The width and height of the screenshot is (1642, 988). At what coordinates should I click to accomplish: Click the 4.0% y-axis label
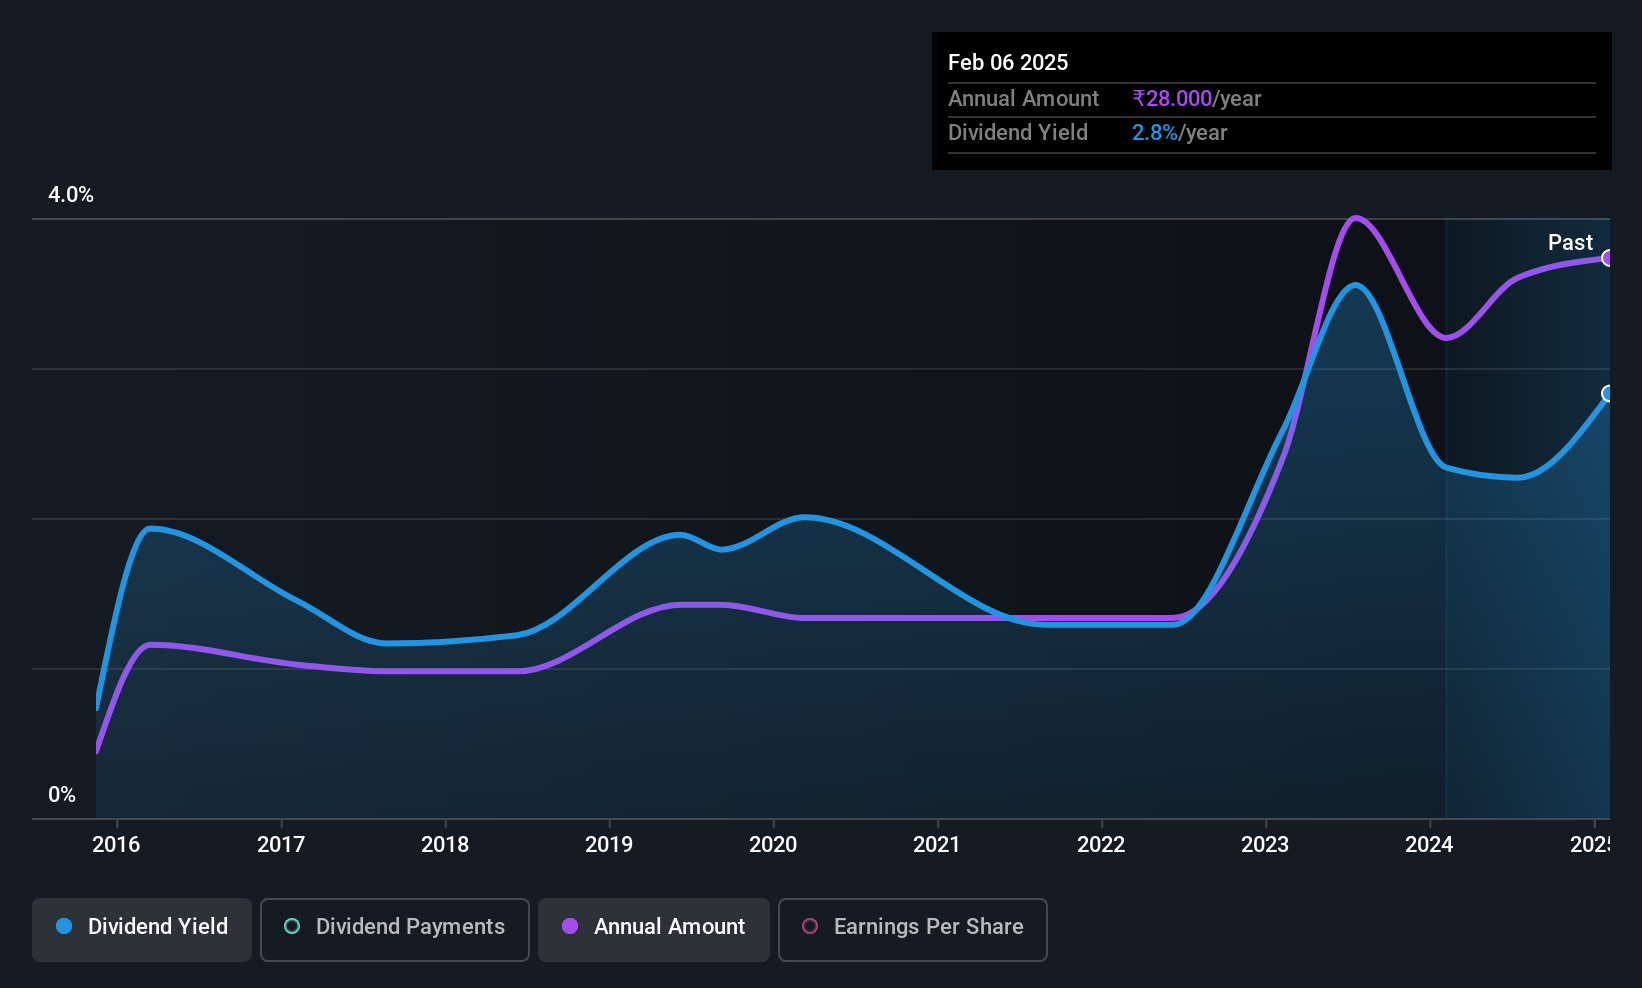pos(71,195)
